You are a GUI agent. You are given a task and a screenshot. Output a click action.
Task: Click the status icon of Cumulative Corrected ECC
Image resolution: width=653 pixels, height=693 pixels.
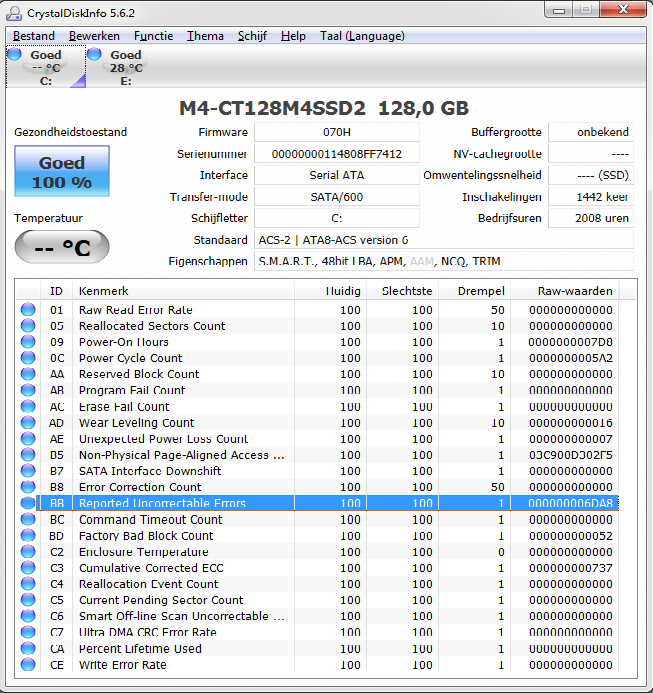(x=28, y=567)
